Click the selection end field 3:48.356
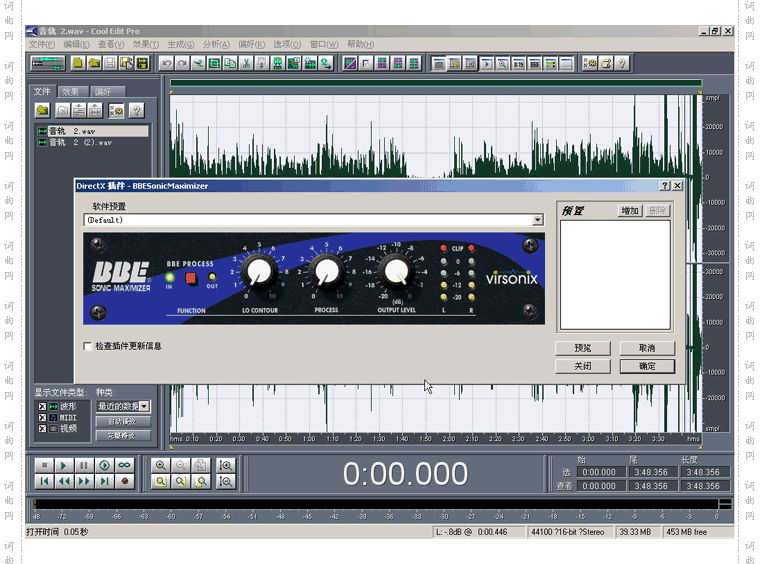Screen dimensions: 760x564 pyautogui.click(x=651, y=472)
